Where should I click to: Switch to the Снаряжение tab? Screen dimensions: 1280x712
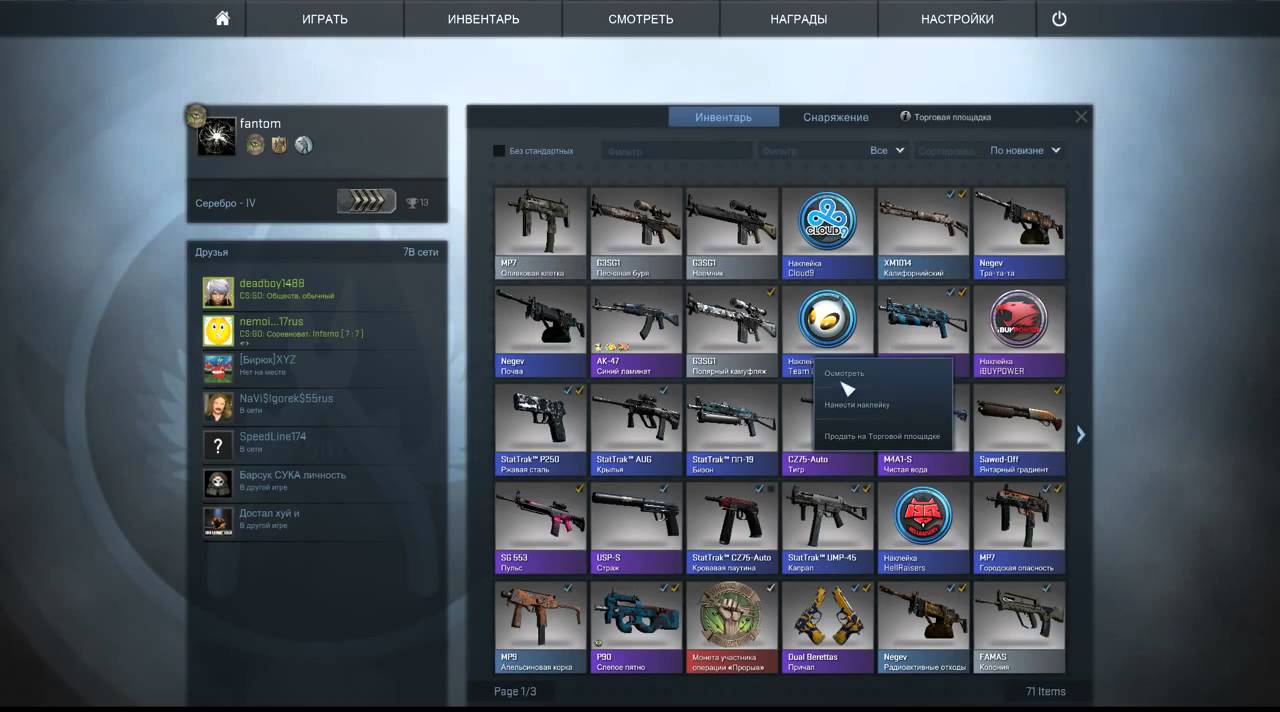coord(836,117)
